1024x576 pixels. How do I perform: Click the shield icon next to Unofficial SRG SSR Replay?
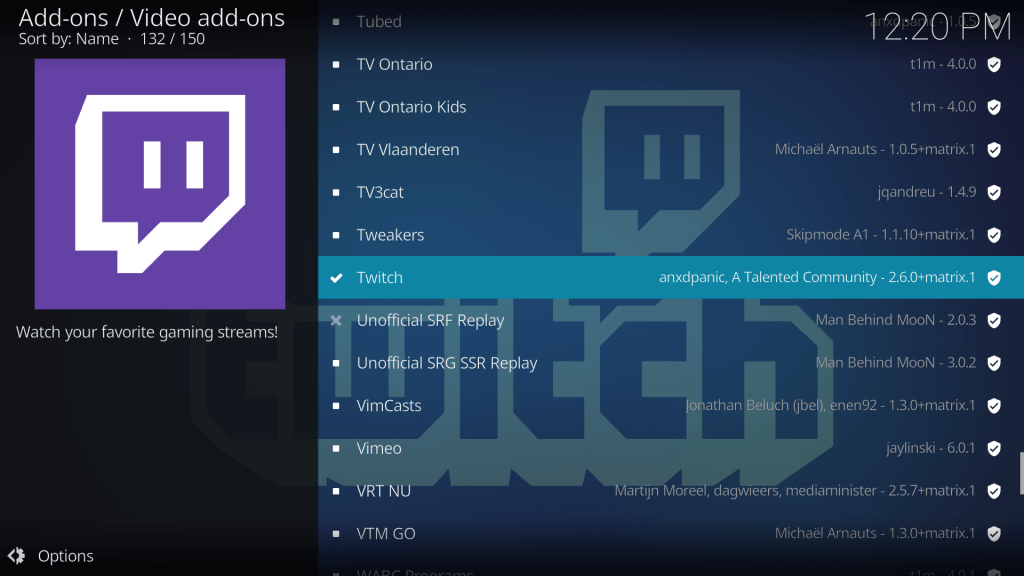[993, 363]
